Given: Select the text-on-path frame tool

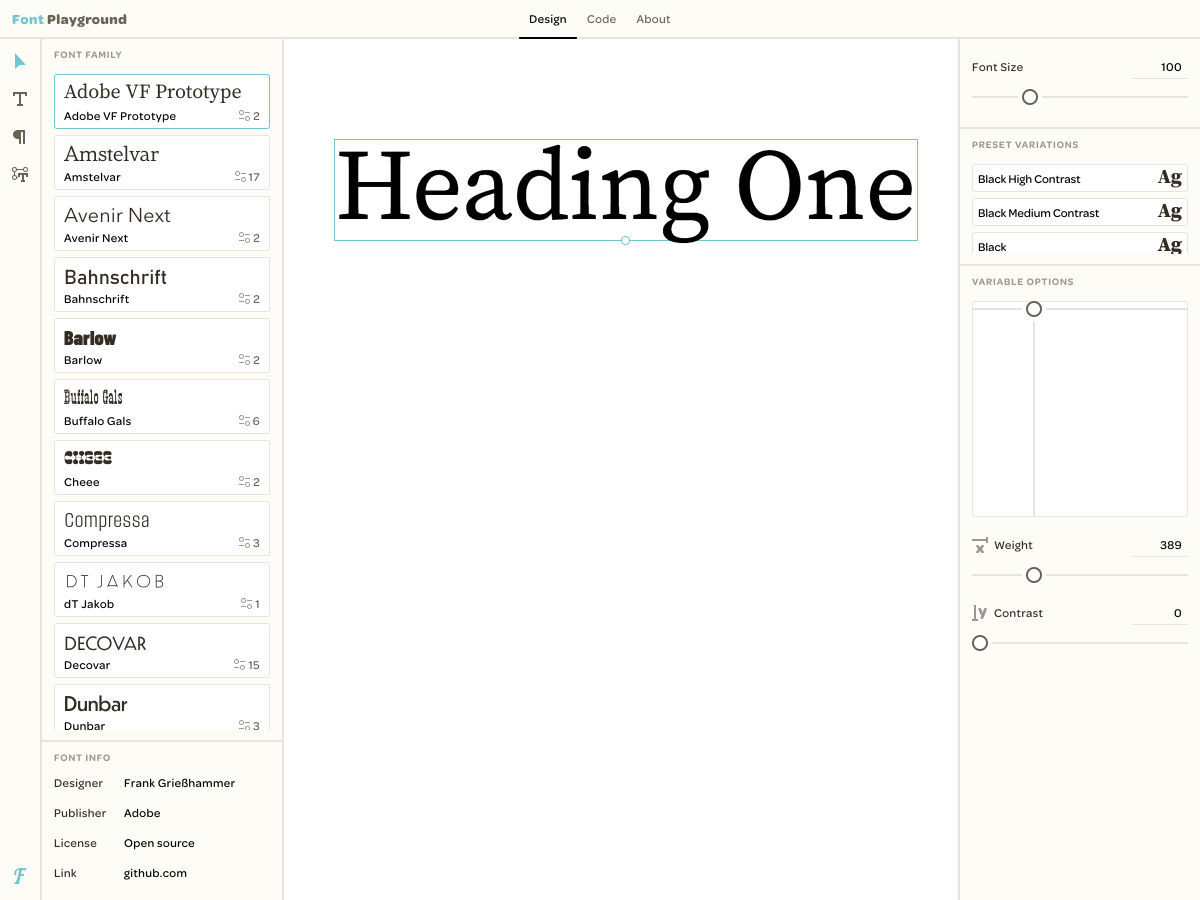Looking at the screenshot, I should tap(20, 174).
